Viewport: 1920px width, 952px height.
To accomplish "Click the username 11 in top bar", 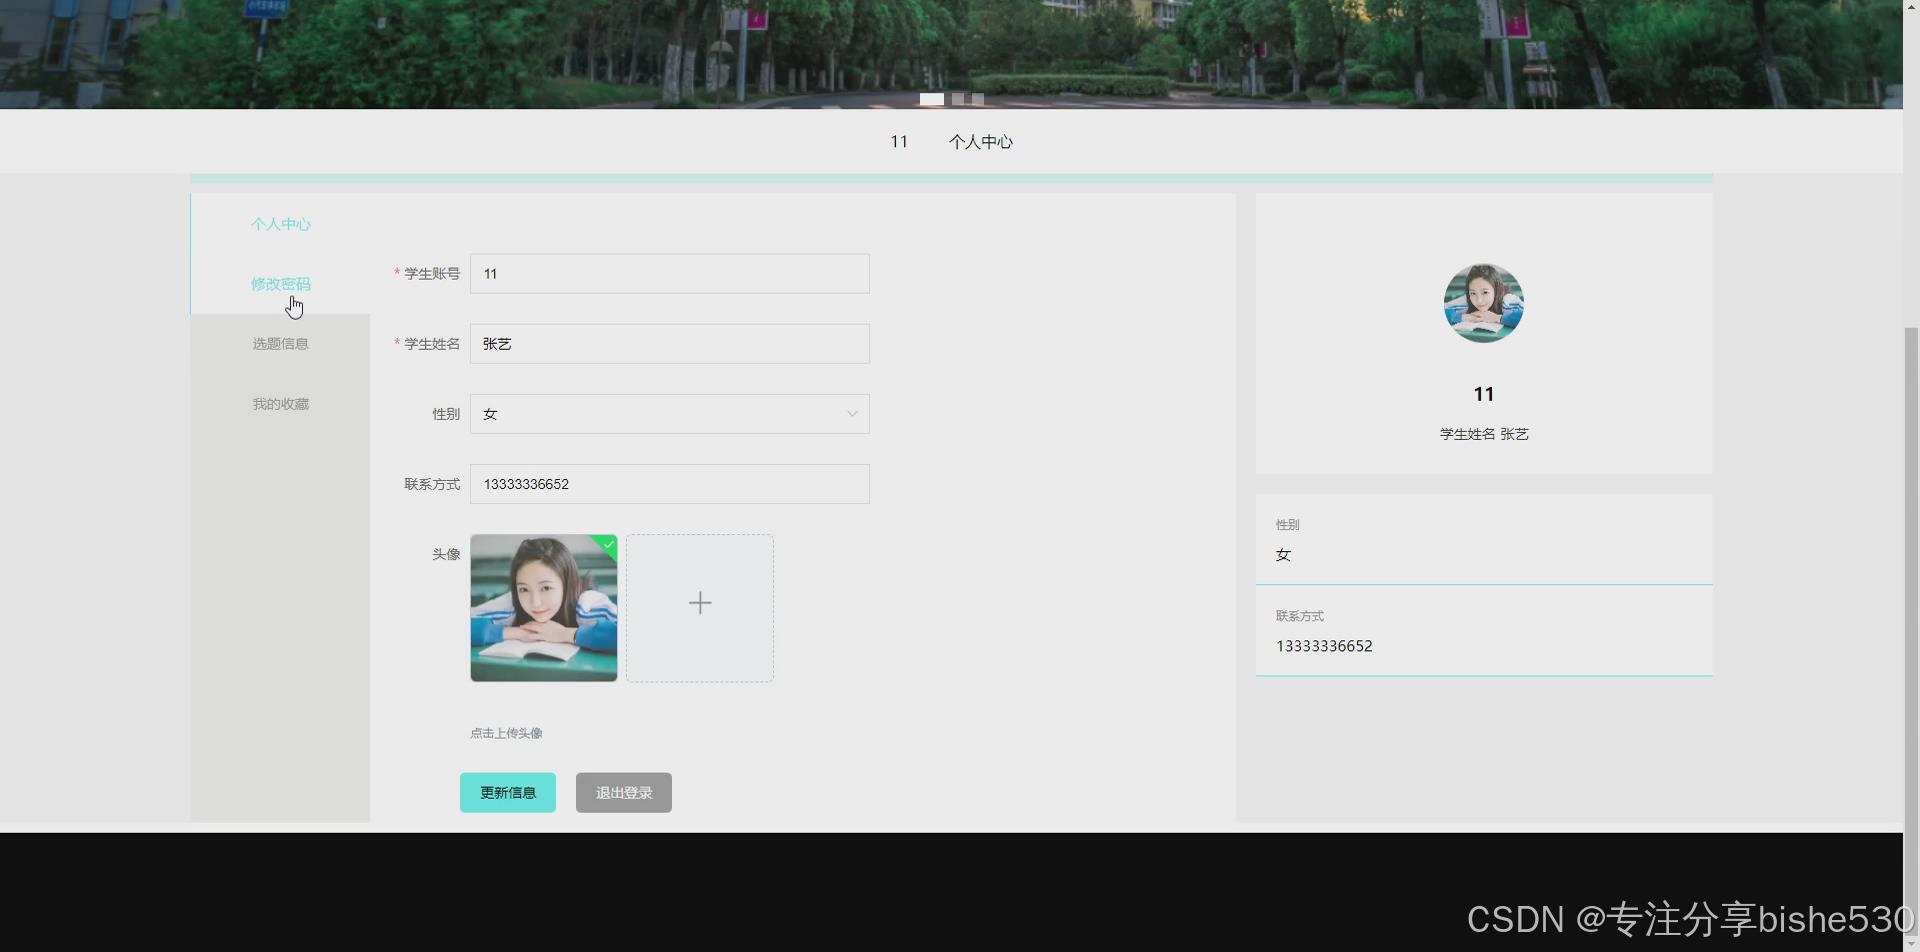I will tap(899, 142).
